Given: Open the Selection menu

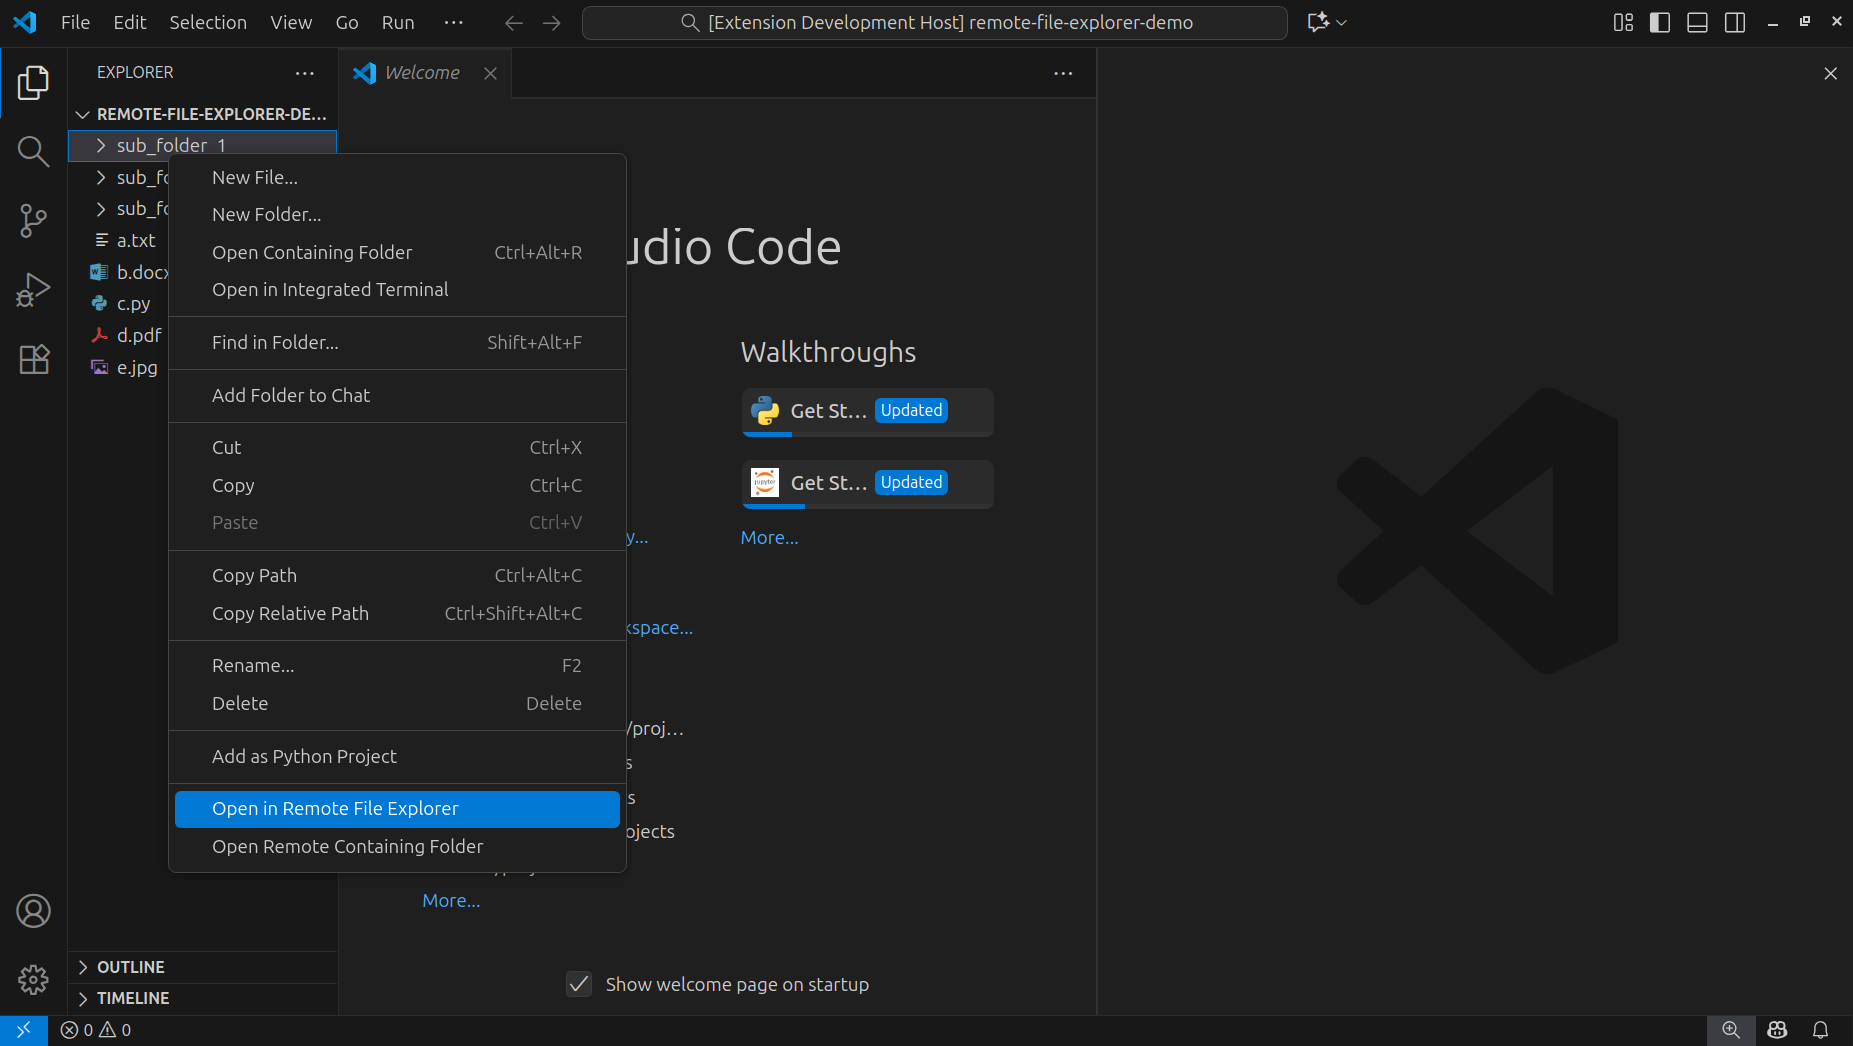Looking at the screenshot, I should tap(208, 22).
